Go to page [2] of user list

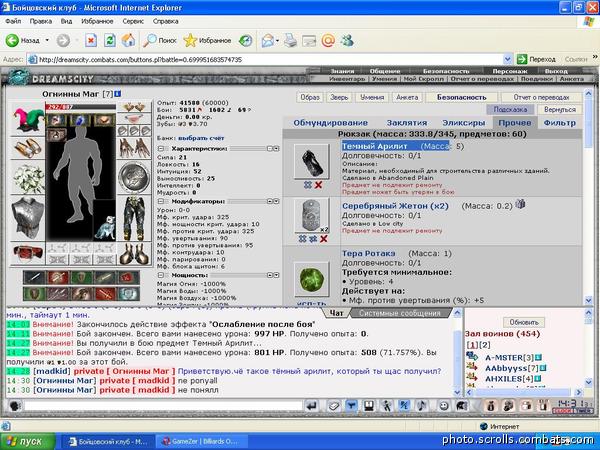pos(485,345)
